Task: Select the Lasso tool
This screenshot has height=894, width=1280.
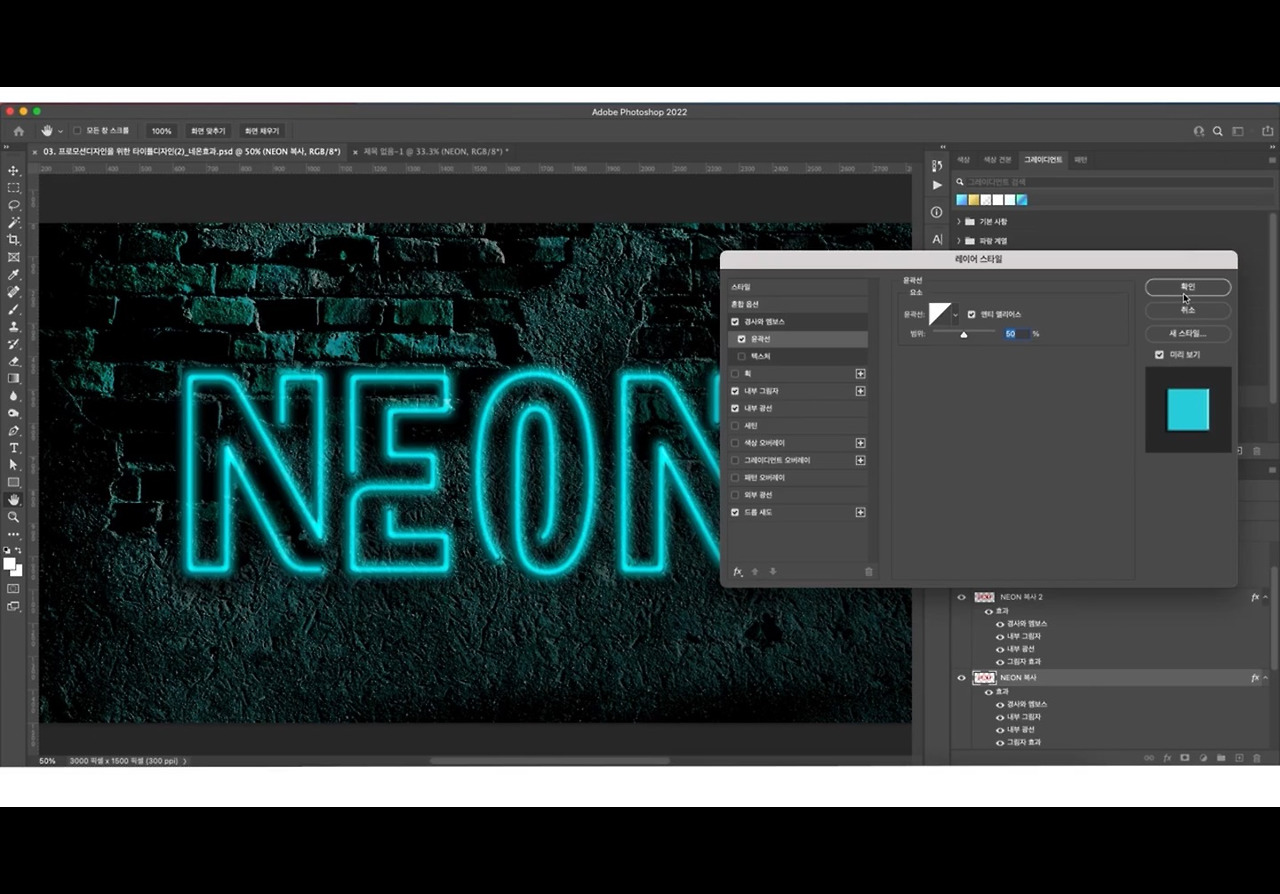Action: coord(14,205)
